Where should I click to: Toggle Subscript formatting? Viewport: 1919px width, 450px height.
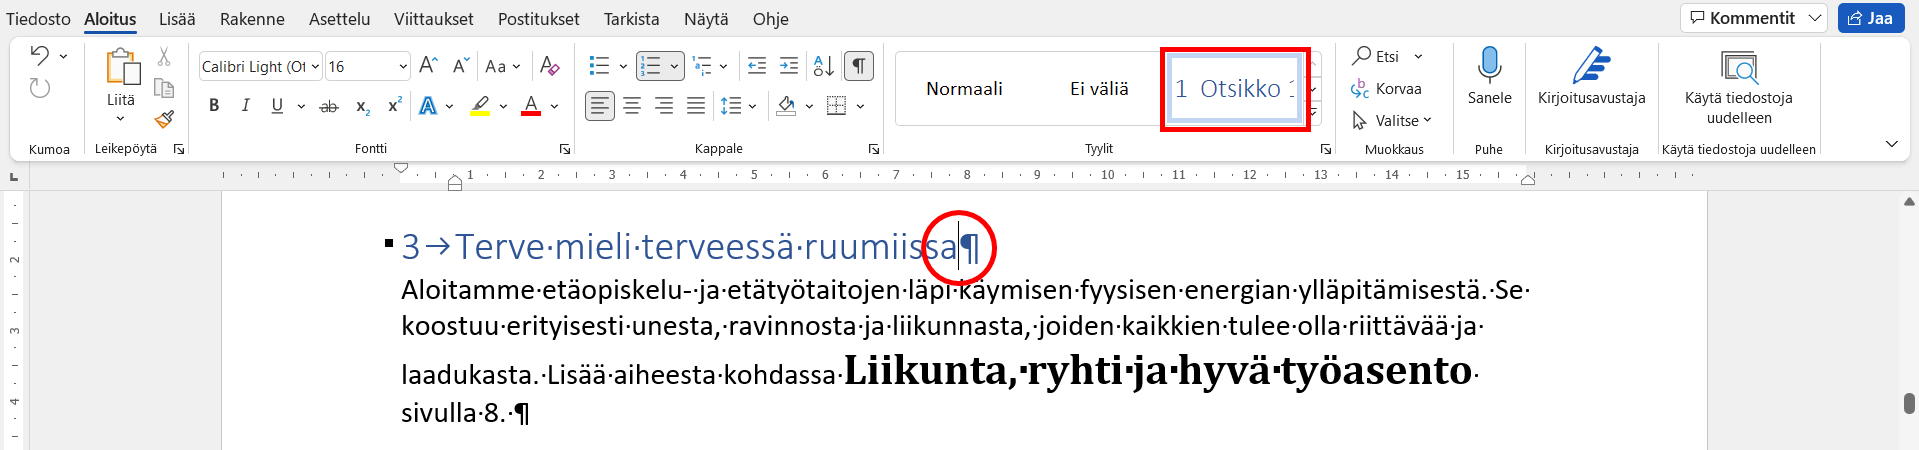click(x=363, y=106)
